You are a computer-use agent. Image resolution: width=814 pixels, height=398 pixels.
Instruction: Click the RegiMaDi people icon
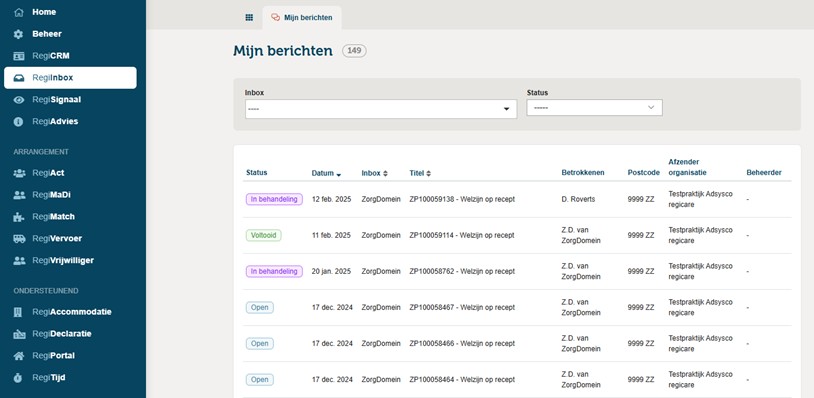(19, 195)
